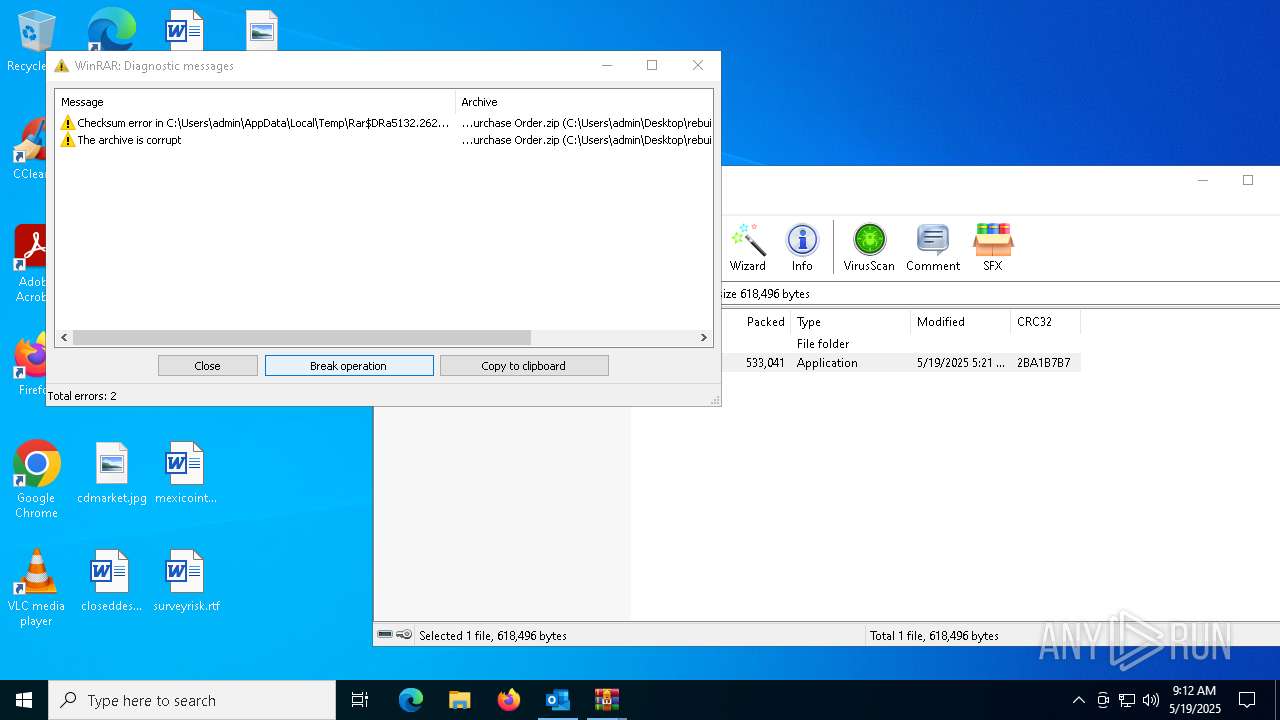Click the Info toolbar icon in WinRAR
The image size is (1280, 720).
click(x=802, y=247)
